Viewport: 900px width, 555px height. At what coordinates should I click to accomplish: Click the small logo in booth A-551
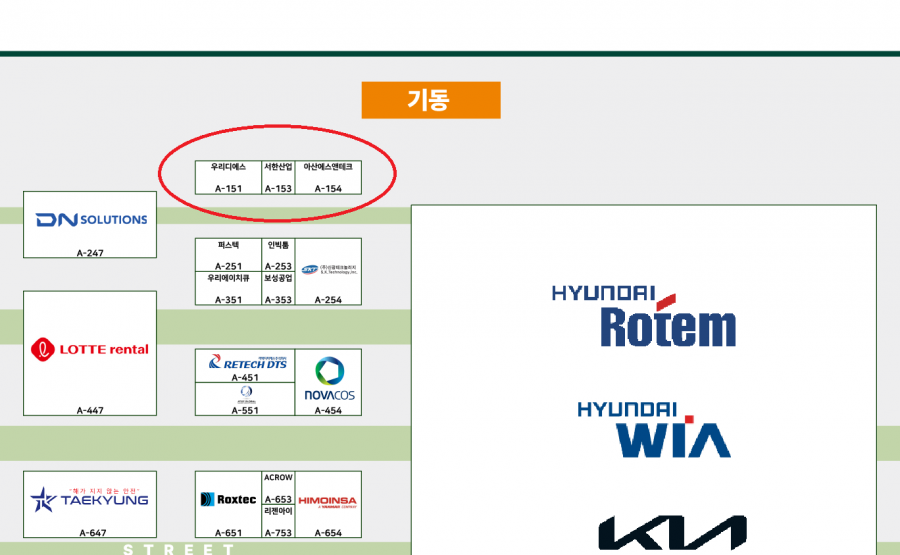pyautogui.click(x=246, y=394)
